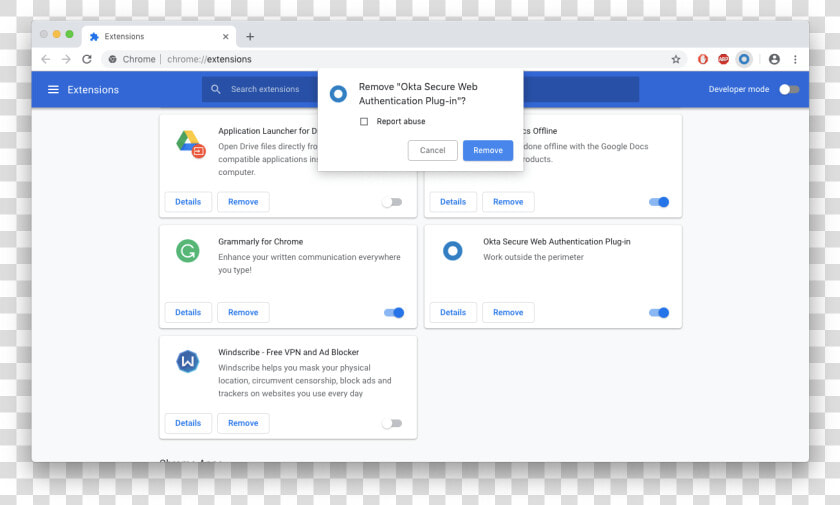The height and width of the screenshot is (505, 840).
Task: Click the Extensions page title
Action: click(x=93, y=90)
